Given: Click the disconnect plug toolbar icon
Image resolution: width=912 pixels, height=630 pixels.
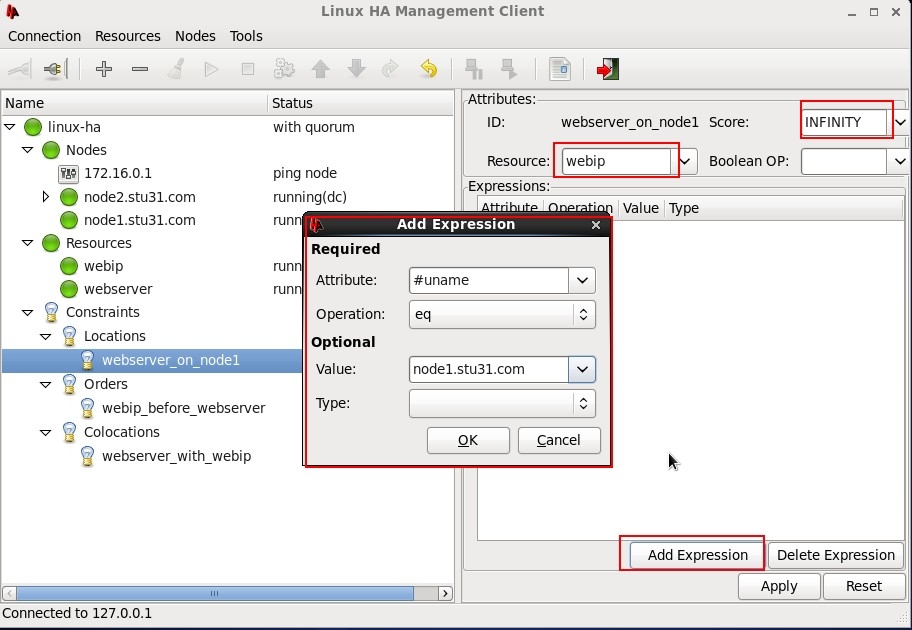Looking at the screenshot, I should (x=55, y=69).
